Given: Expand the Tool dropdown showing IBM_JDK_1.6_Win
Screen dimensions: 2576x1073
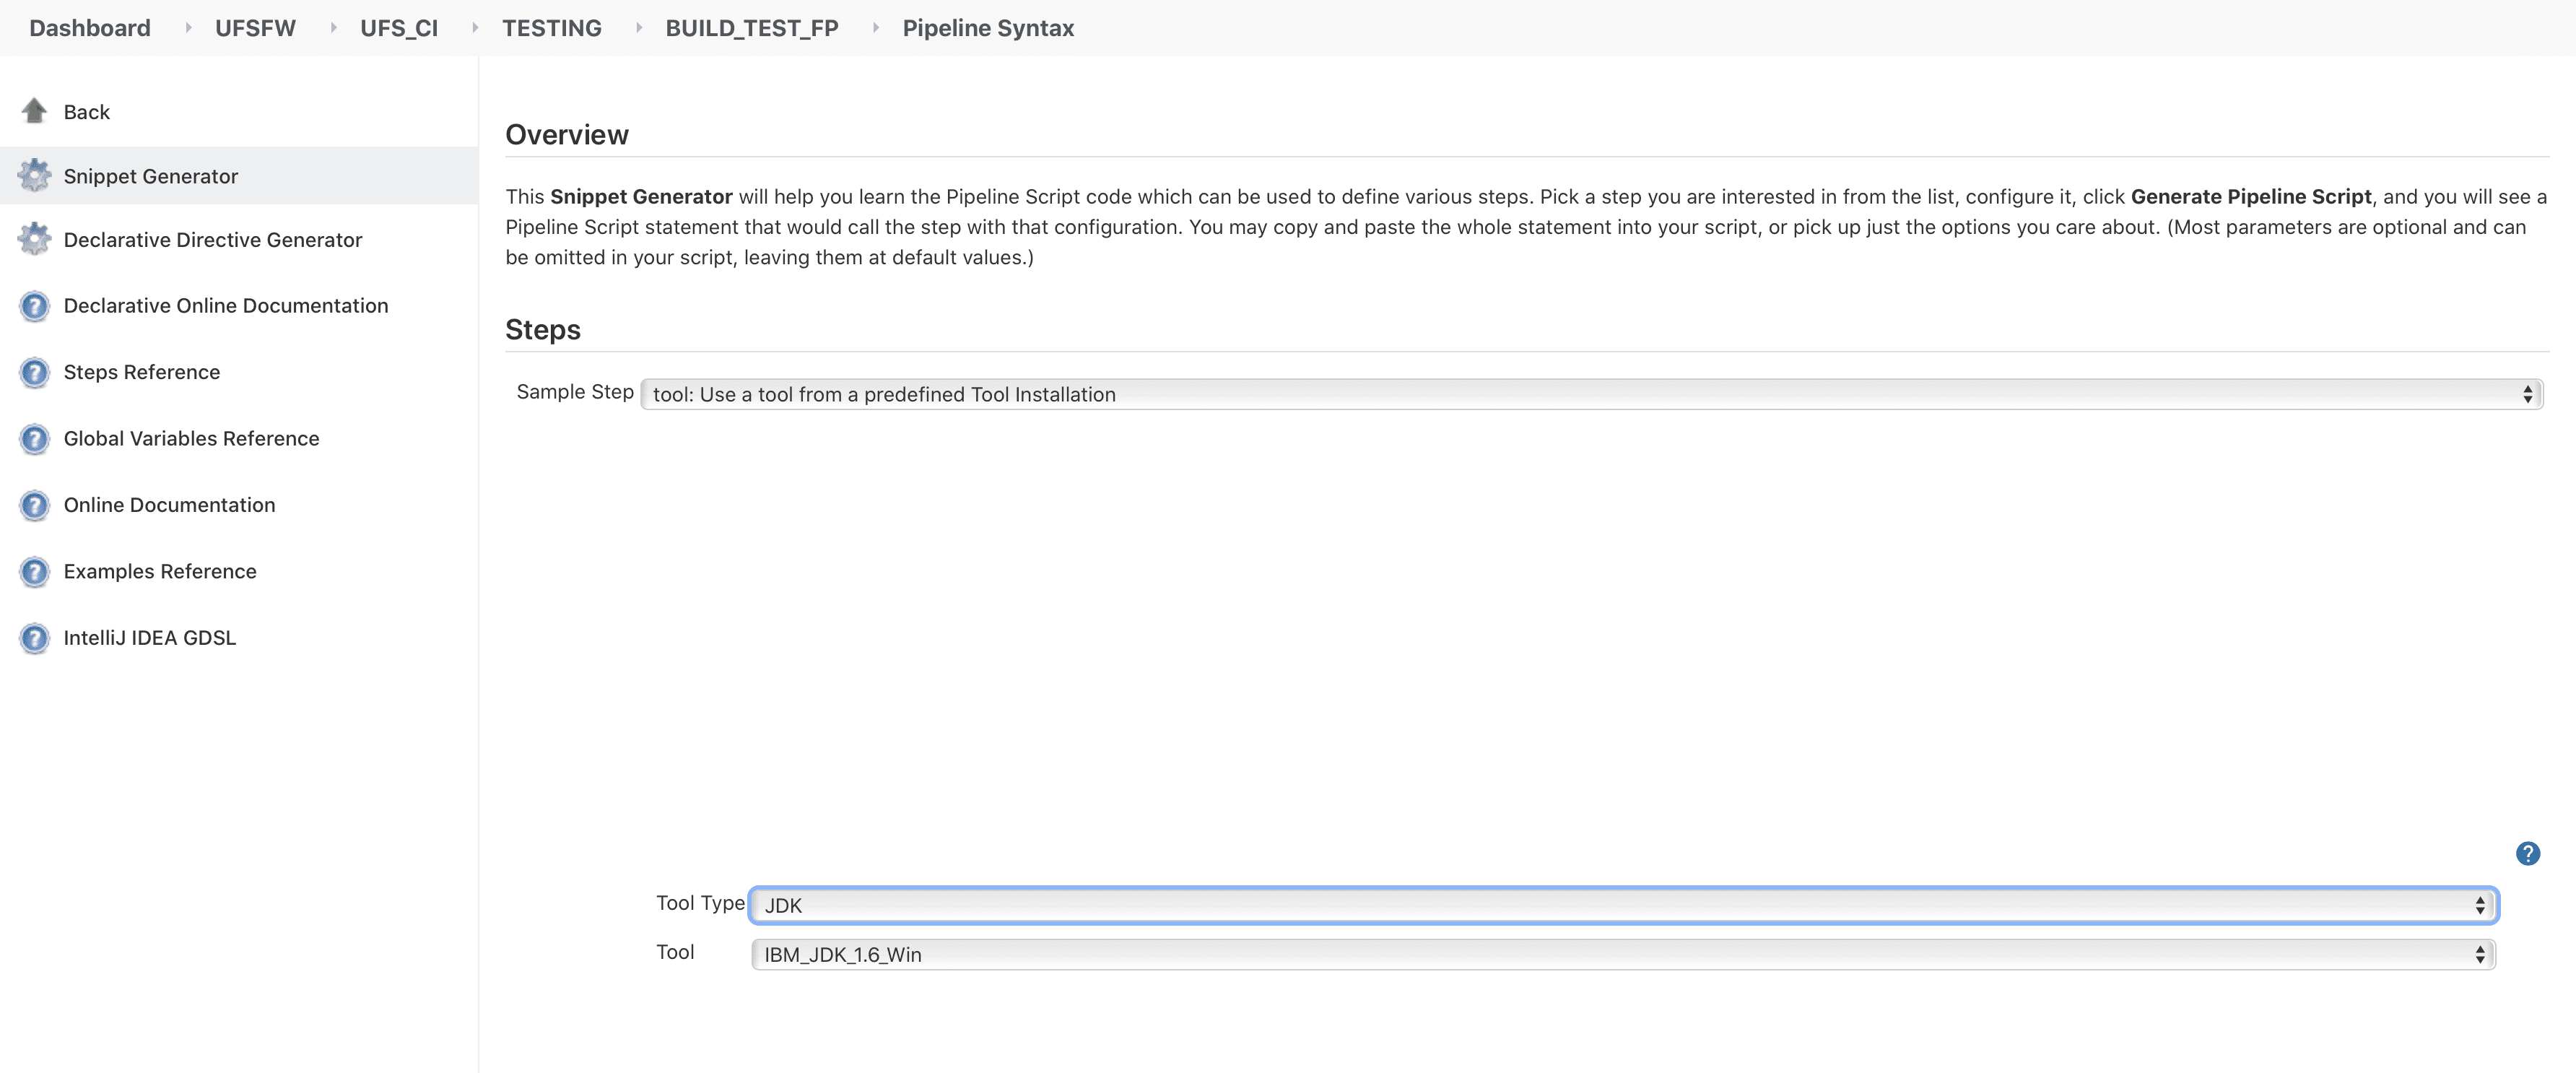Looking at the screenshot, I should (x=1623, y=954).
